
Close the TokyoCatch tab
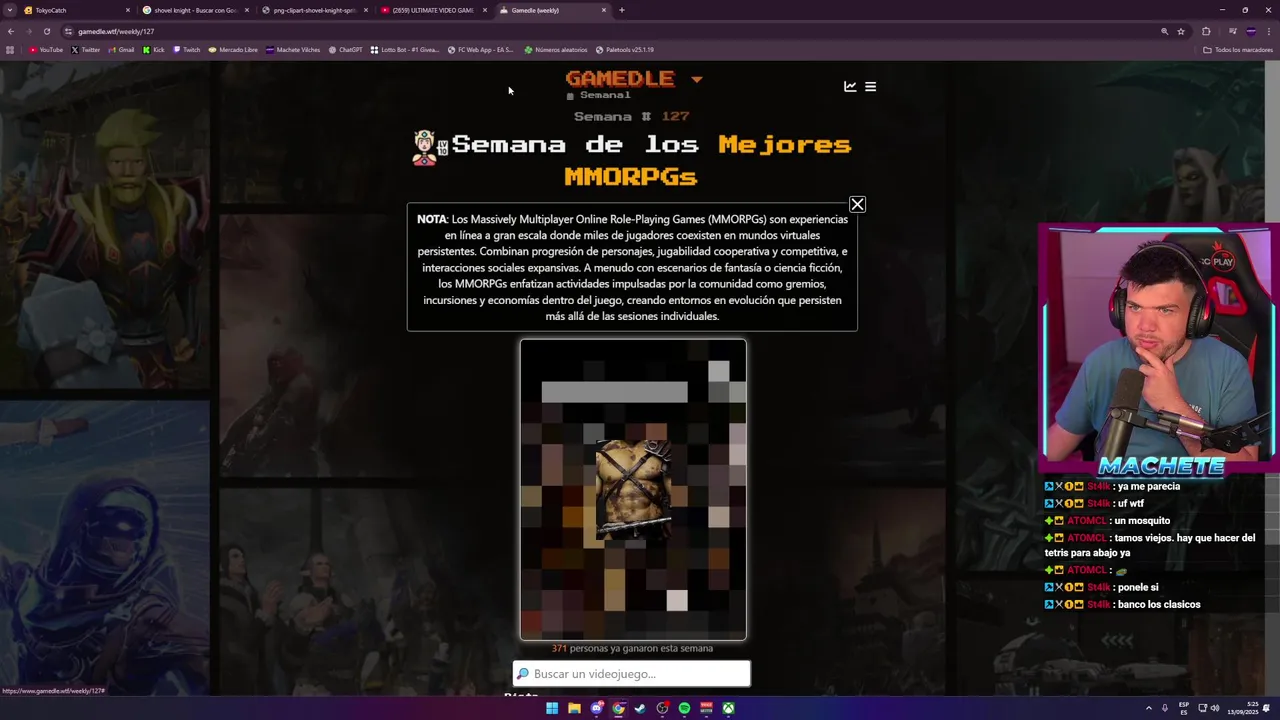(127, 10)
